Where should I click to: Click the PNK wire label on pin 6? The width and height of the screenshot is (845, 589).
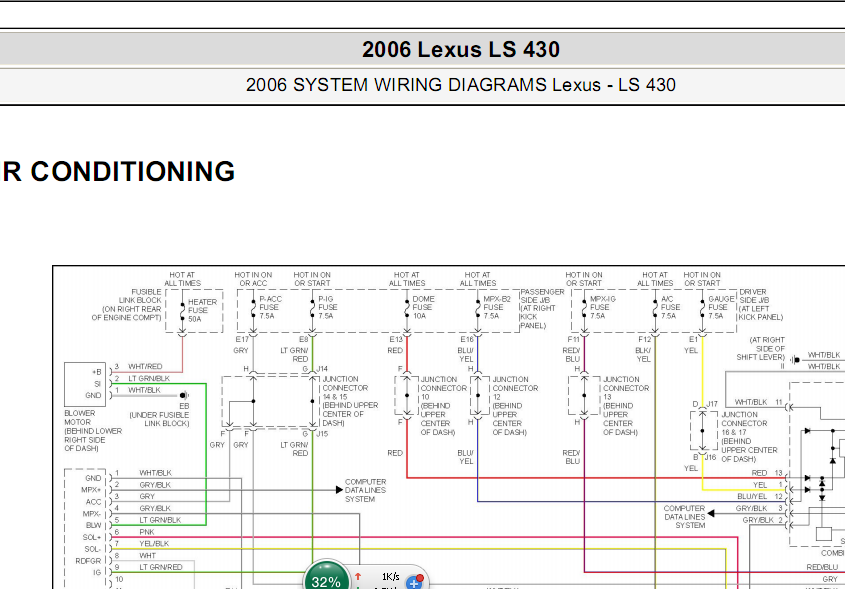[147, 532]
